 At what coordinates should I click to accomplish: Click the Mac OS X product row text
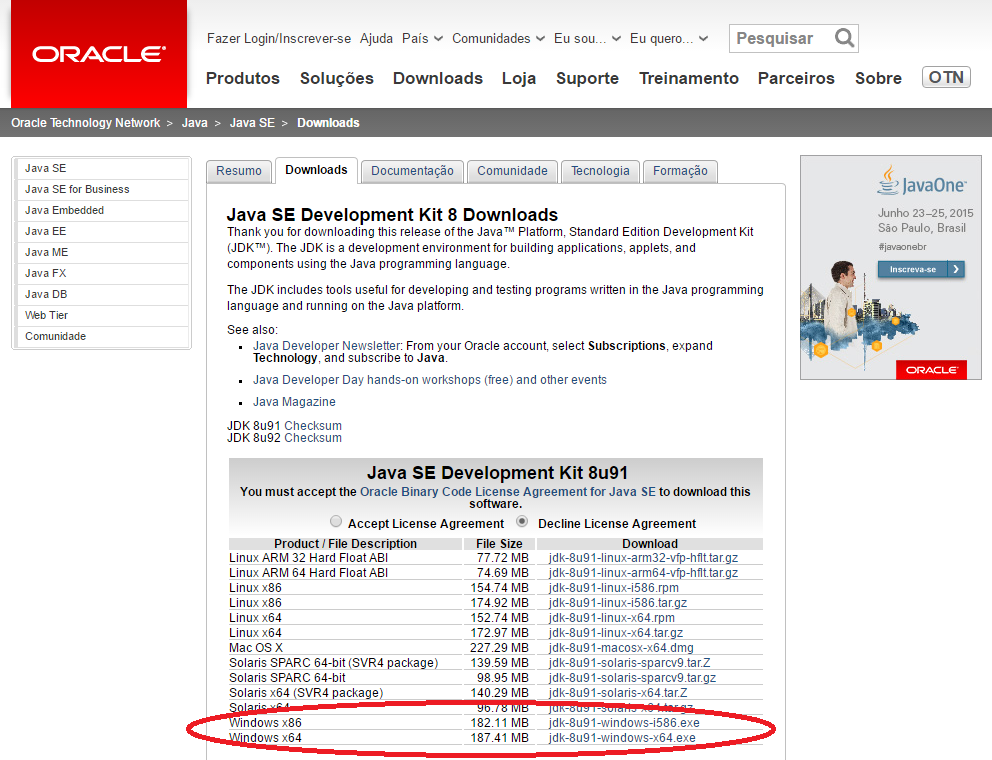click(x=256, y=648)
